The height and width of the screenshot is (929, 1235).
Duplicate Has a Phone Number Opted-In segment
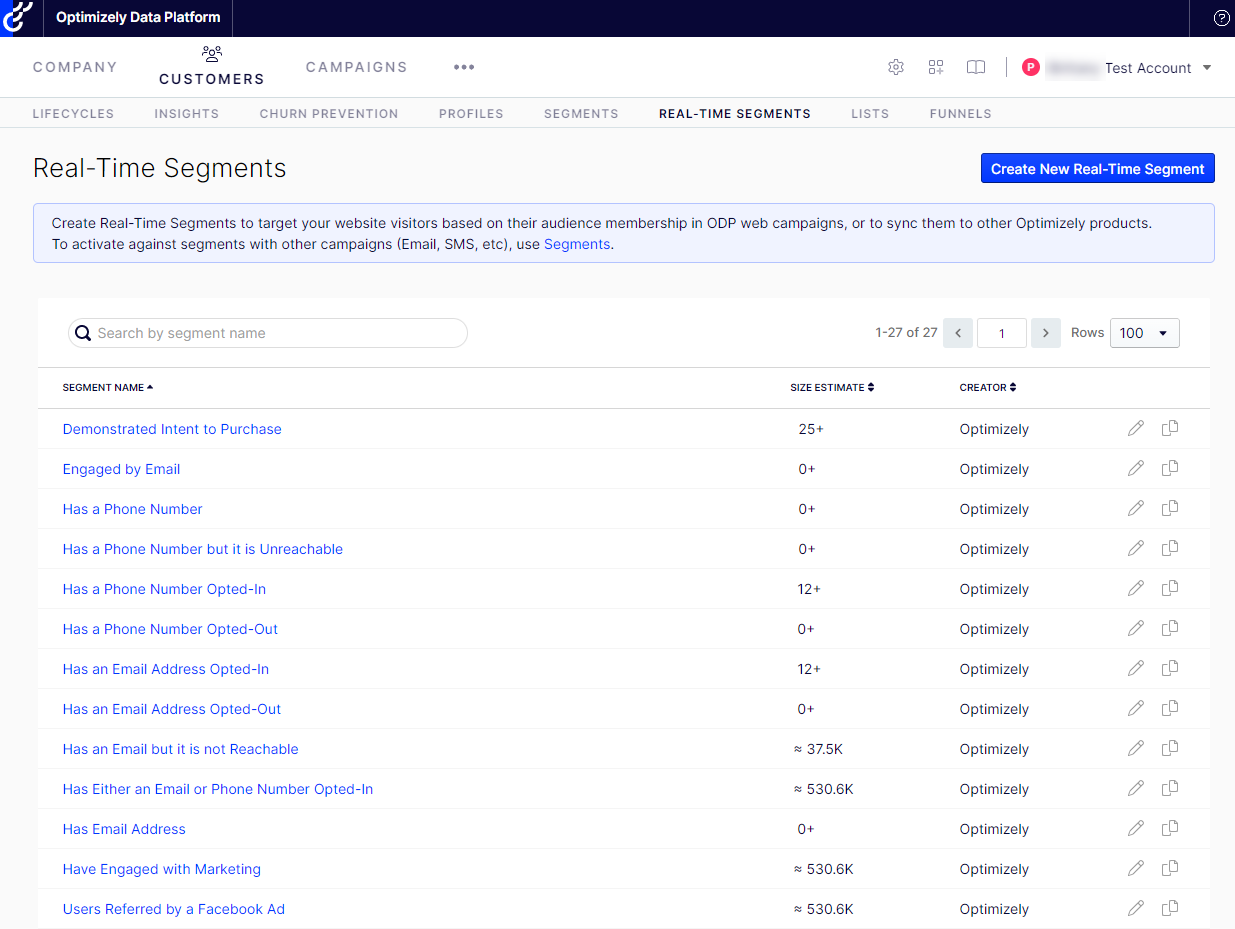1170,589
